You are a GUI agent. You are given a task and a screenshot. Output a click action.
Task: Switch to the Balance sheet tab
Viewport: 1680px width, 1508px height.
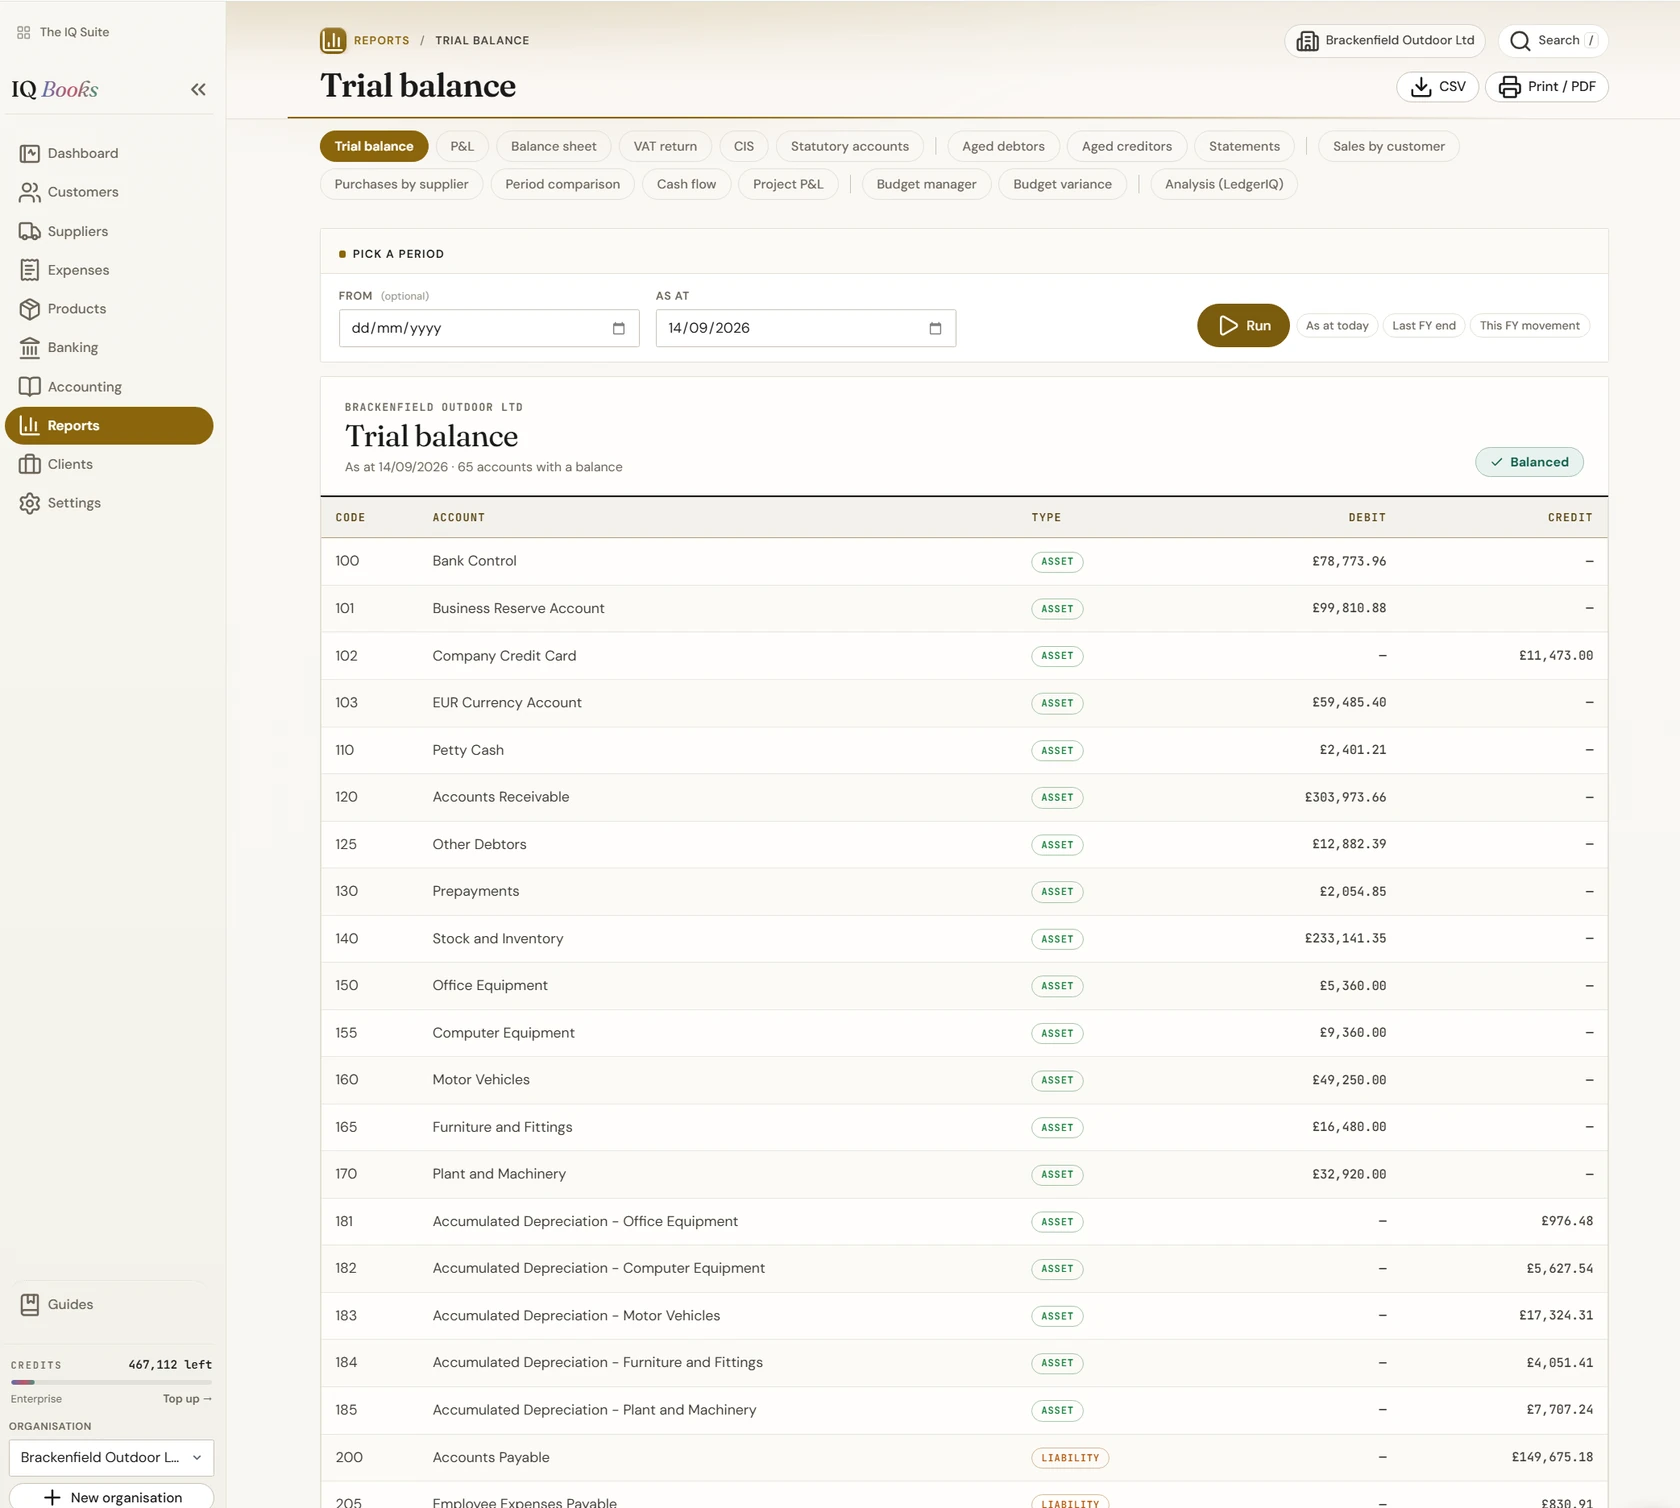tap(554, 146)
